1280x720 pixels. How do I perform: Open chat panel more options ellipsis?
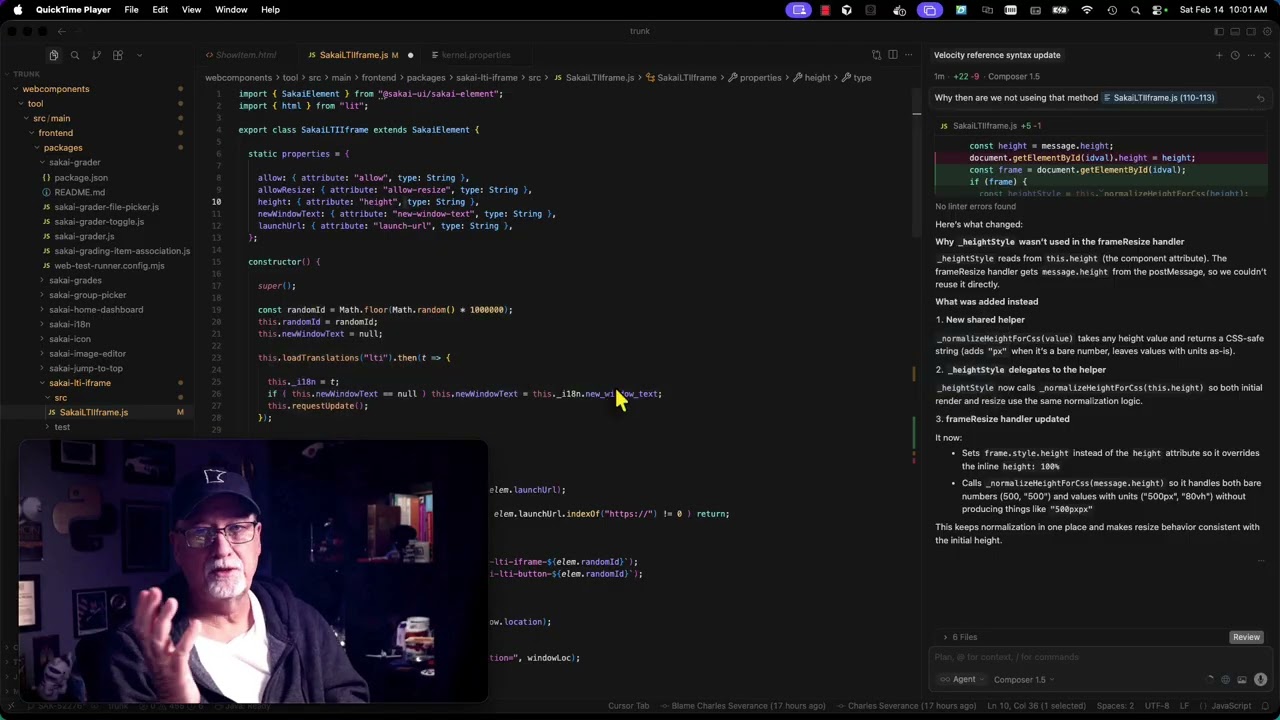pos(1251,55)
